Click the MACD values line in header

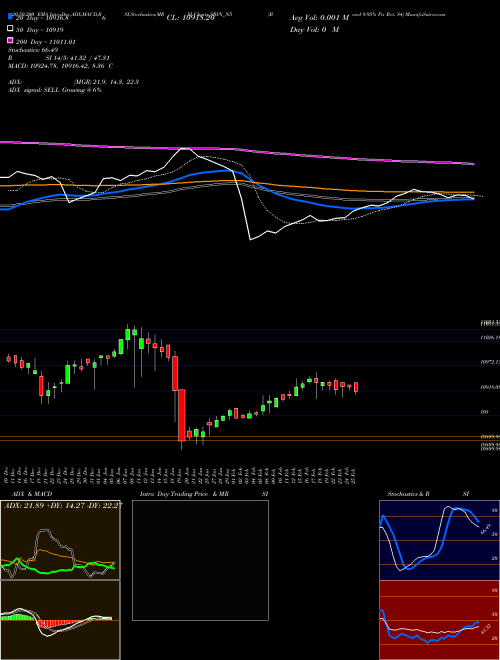60,66
